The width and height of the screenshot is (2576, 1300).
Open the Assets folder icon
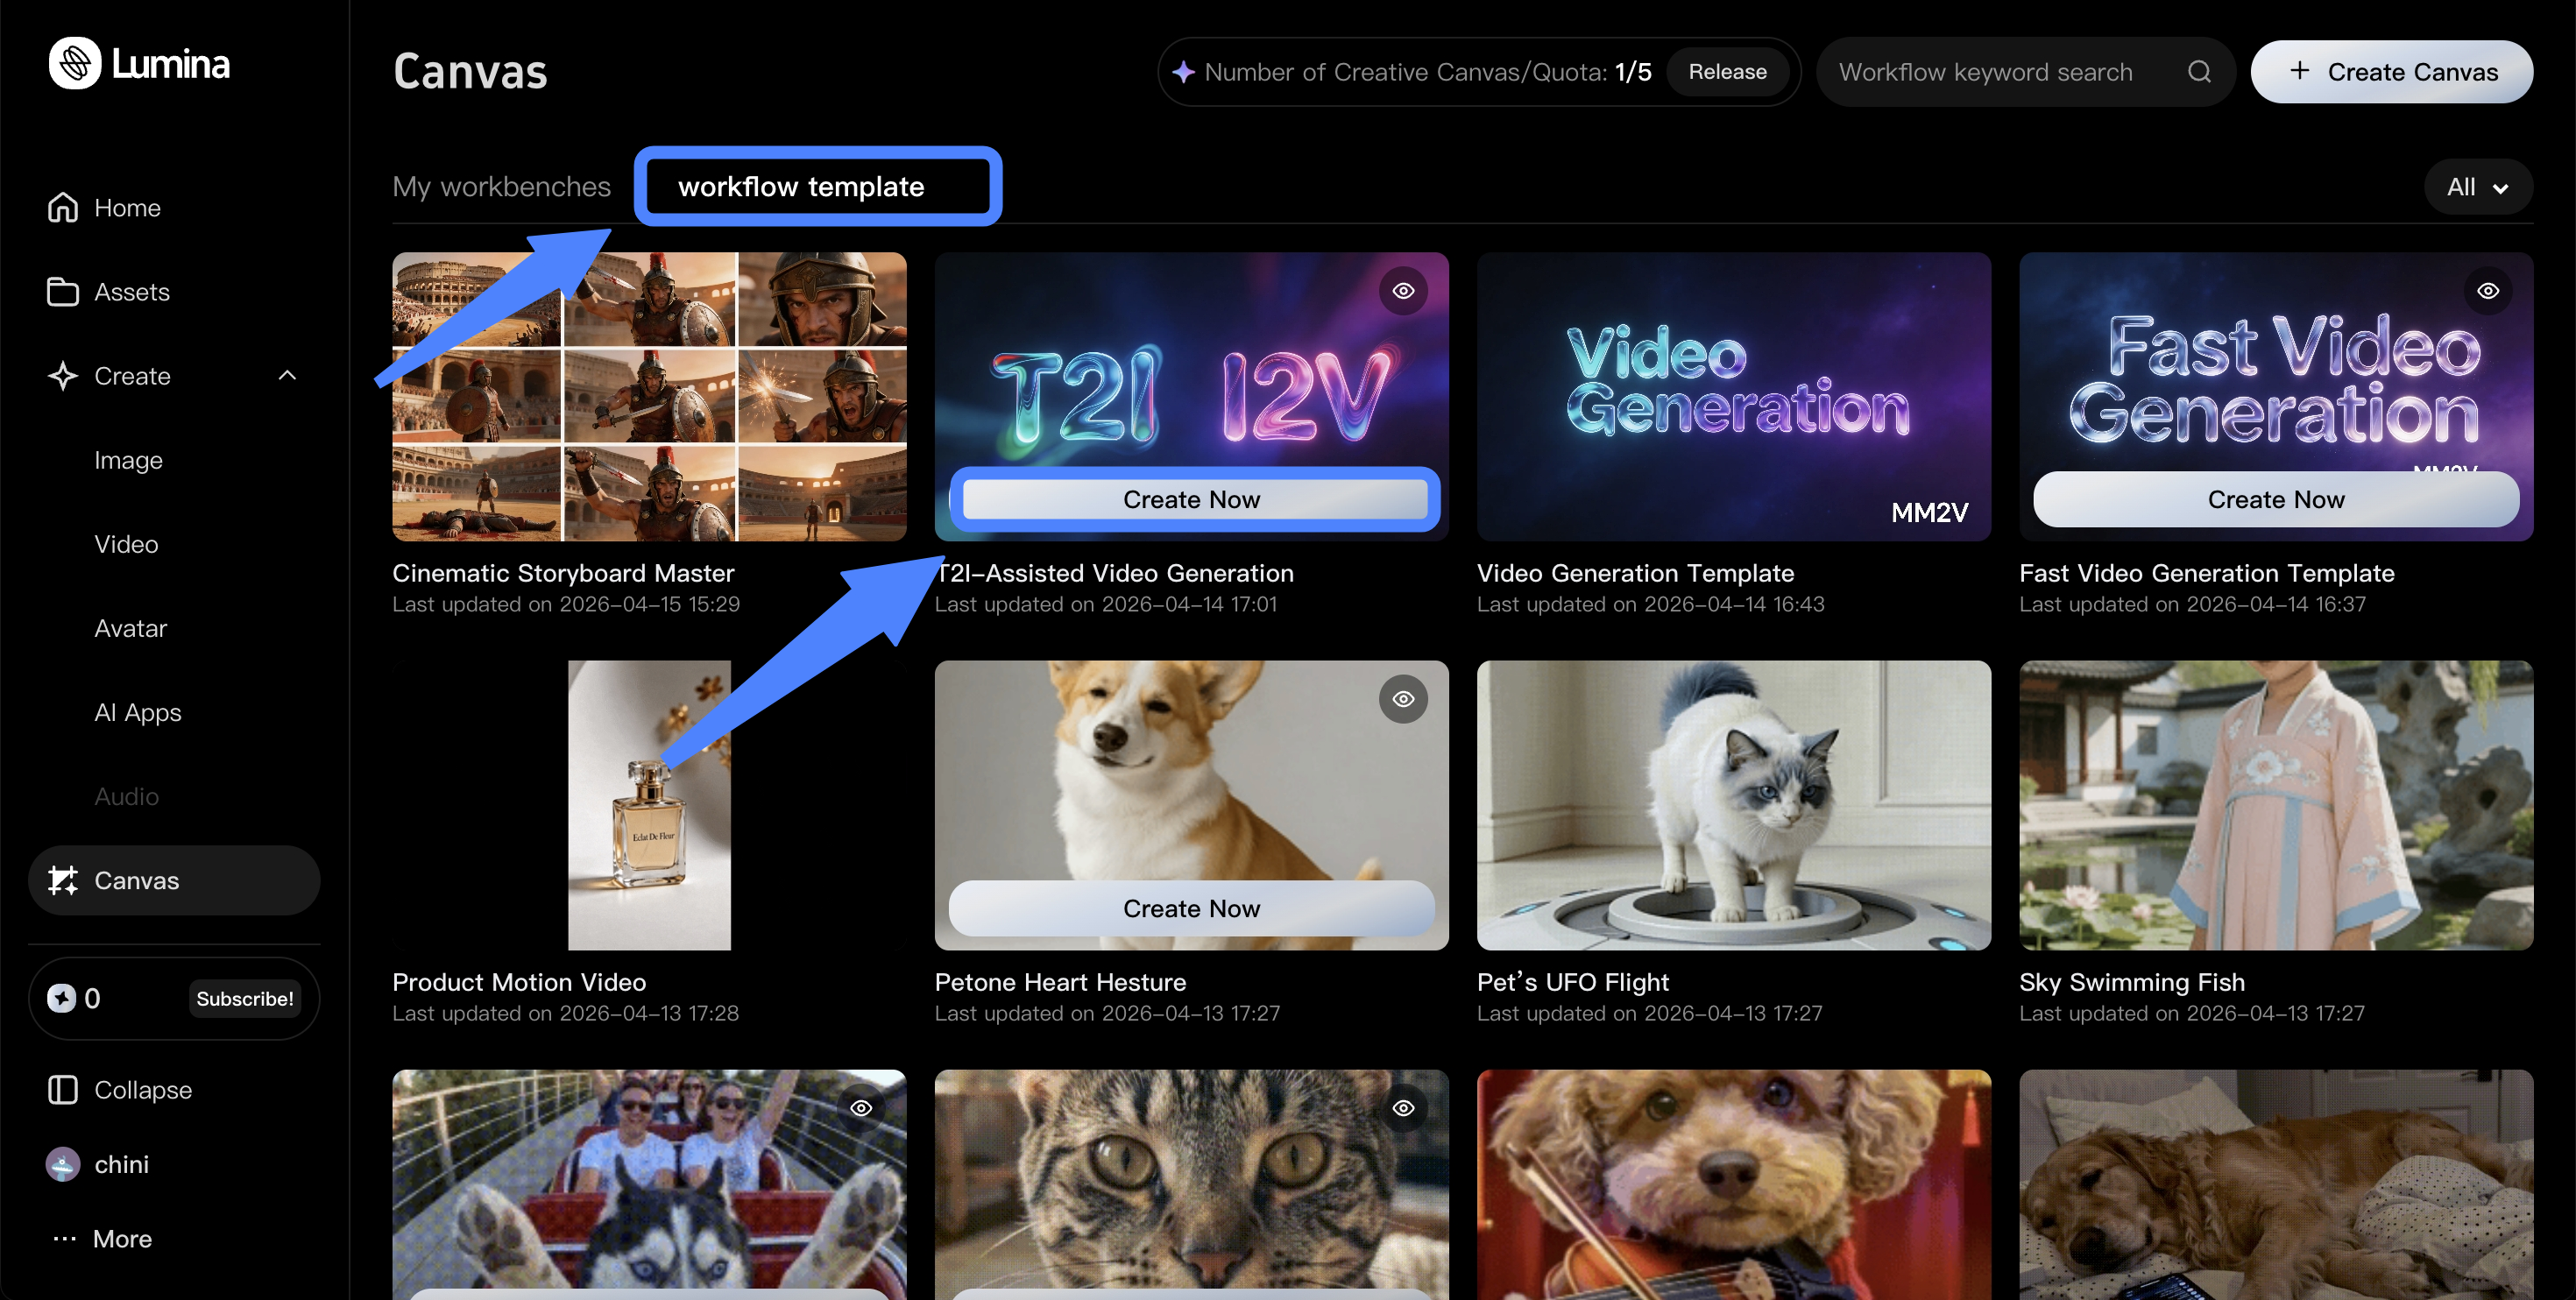coord(63,291)
